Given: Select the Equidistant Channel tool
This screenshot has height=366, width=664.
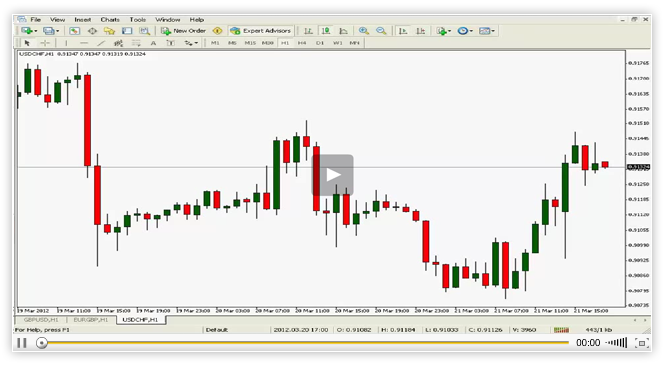Looking at the screenshot, I should coord(118,43).
